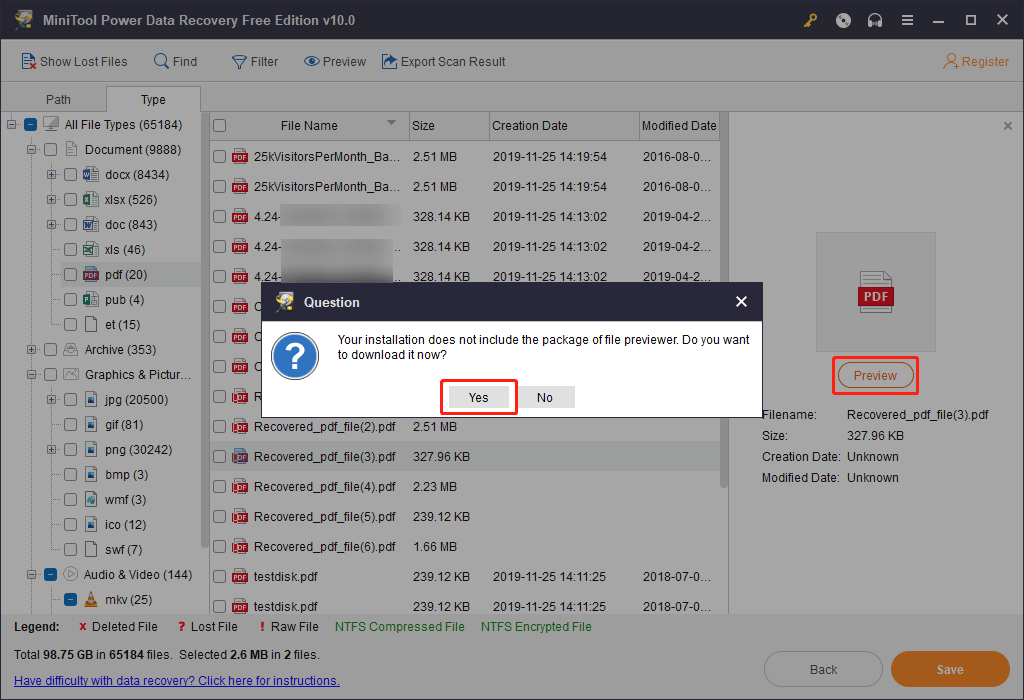Image resolution: width=1024 pixels, height=700 pixels.
Task: Click the Save button
Action: point(950,669)
